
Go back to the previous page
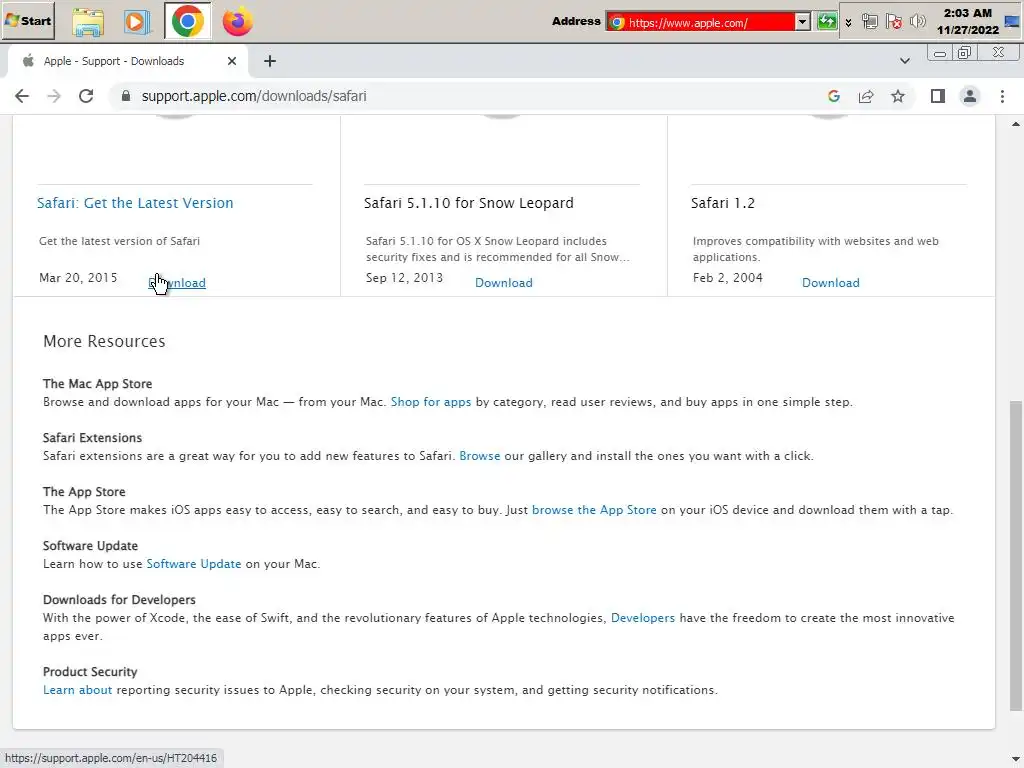click(x=22, y=96)
